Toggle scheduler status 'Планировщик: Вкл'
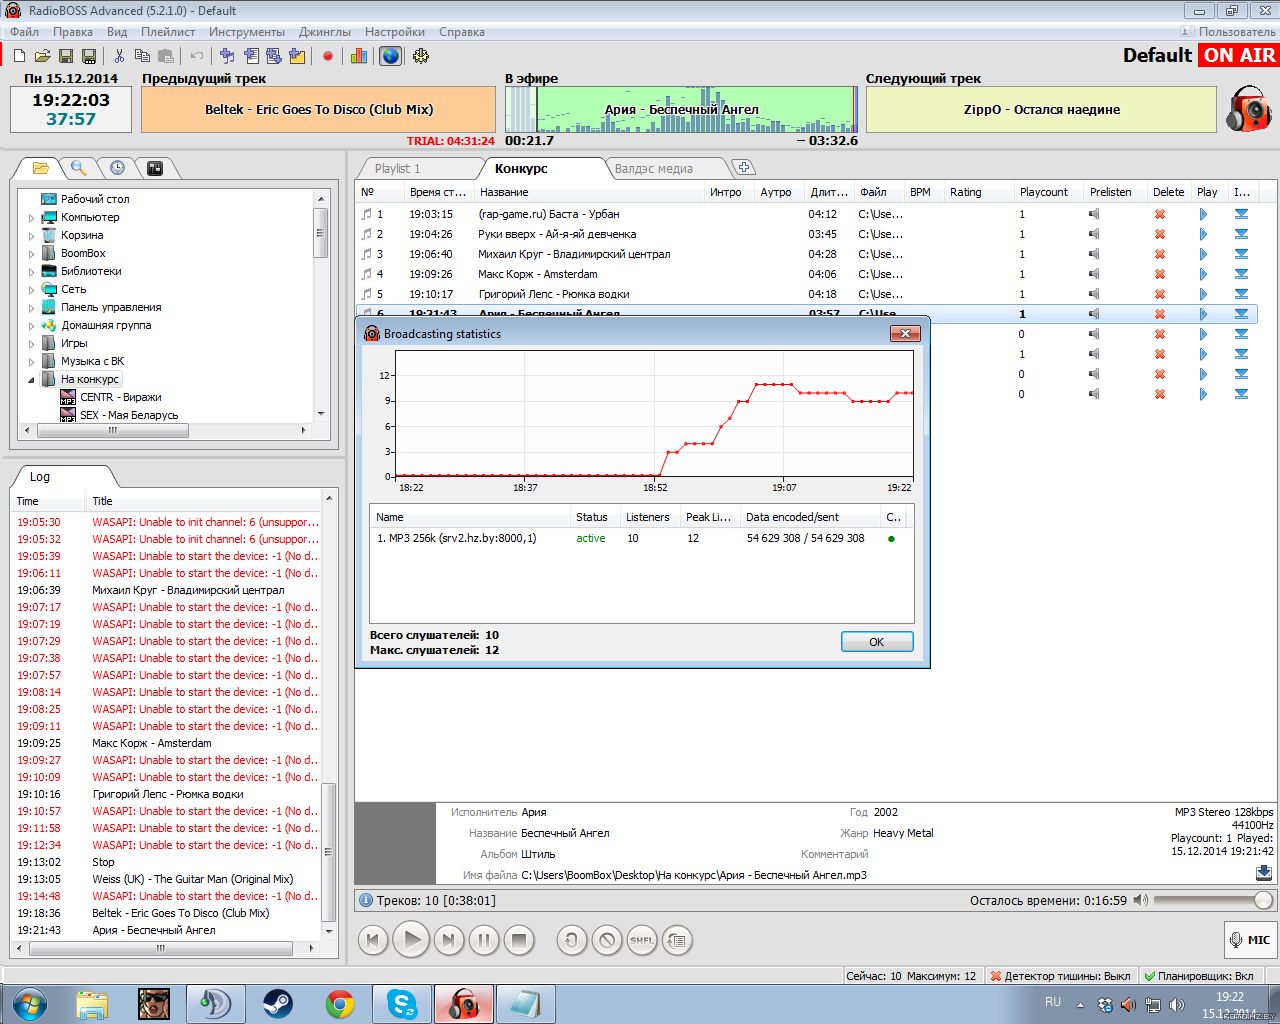 1198,976
